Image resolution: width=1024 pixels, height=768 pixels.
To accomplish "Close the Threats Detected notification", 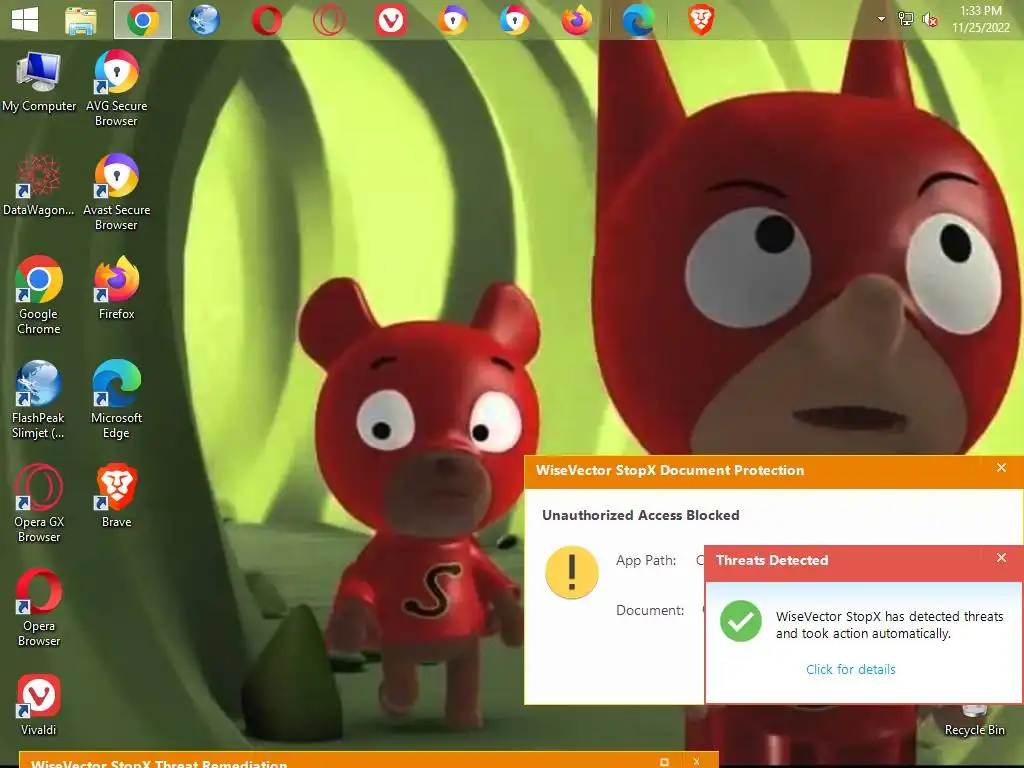I will (x=1001, y=558).
